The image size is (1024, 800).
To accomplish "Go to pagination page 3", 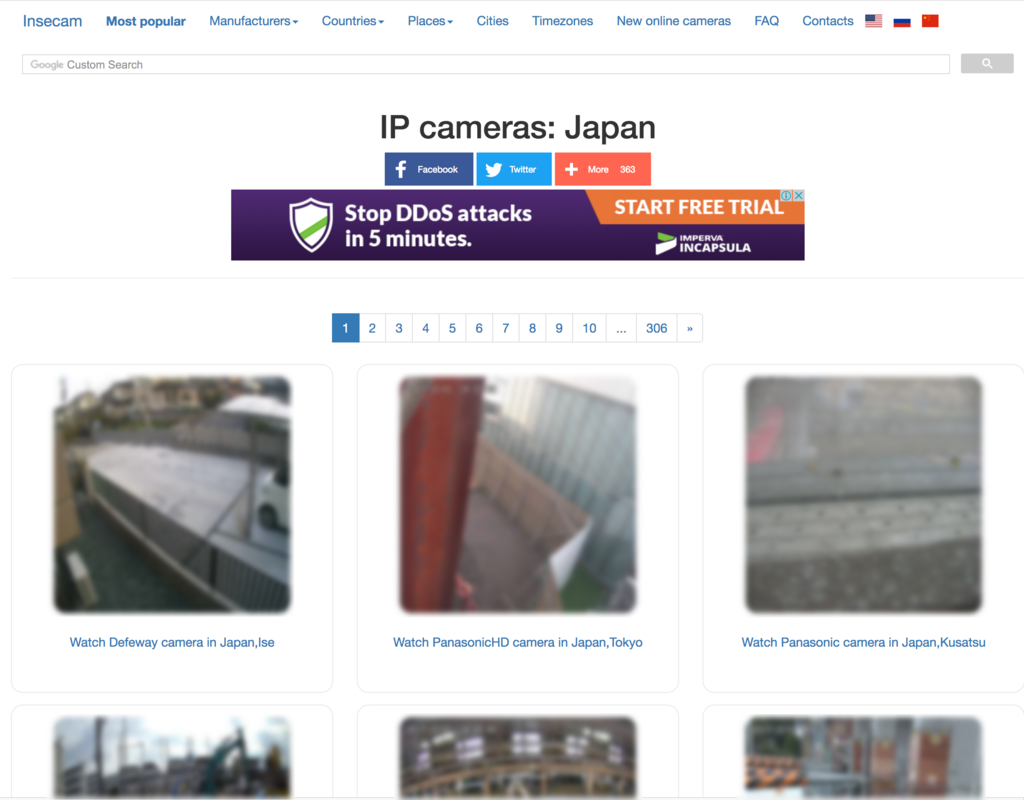I will pos(399,328).
